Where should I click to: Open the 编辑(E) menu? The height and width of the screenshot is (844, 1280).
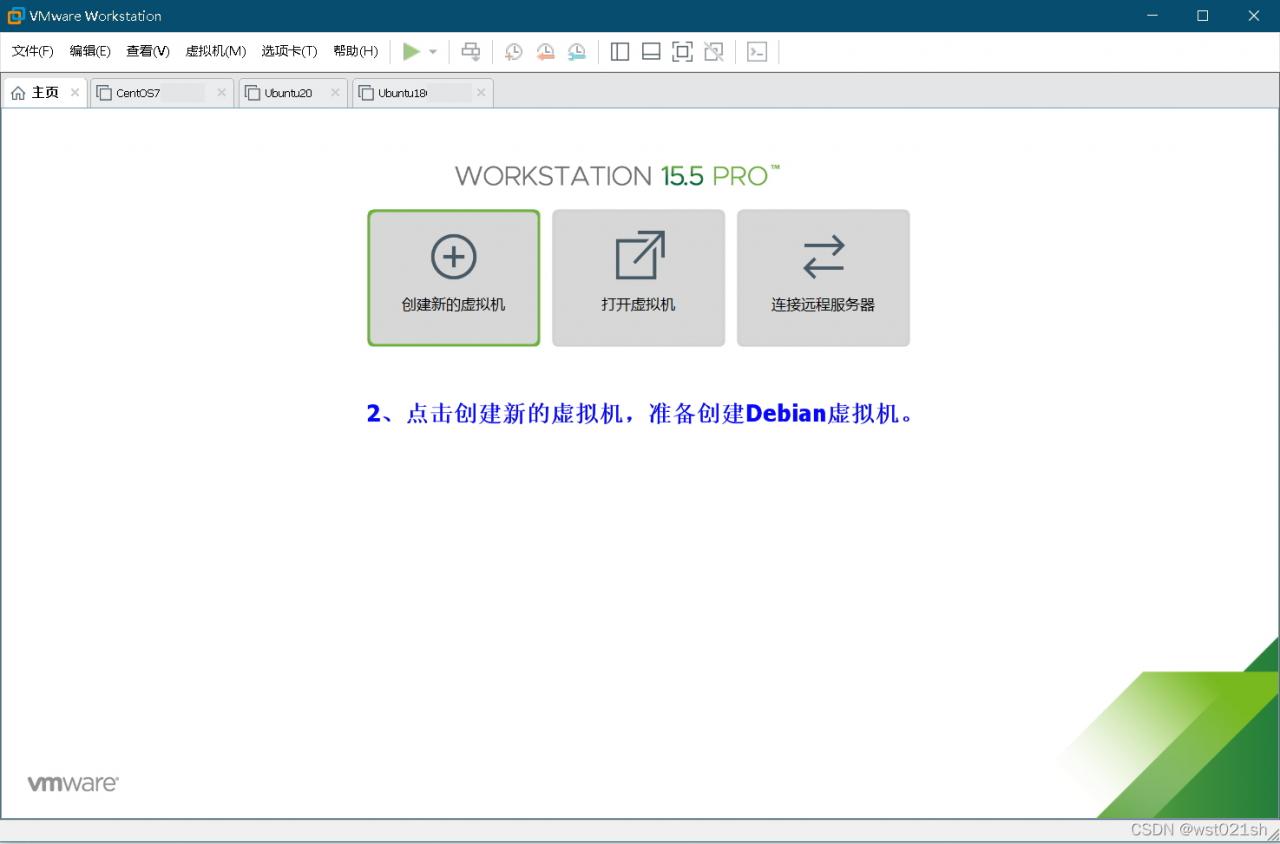pyautogui.click(x=90, y=51)
